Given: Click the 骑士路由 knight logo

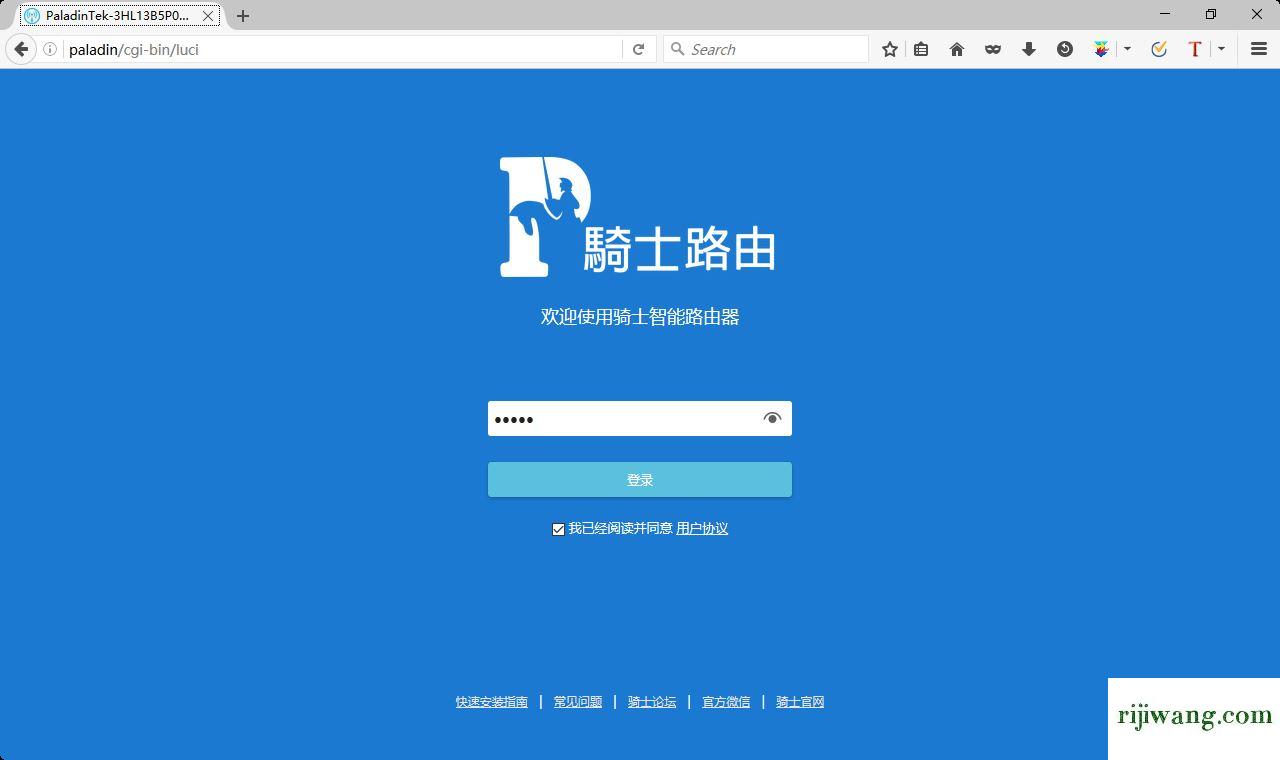Looking at the screenshot, I should pyautogui.click(x=638, y=216).
